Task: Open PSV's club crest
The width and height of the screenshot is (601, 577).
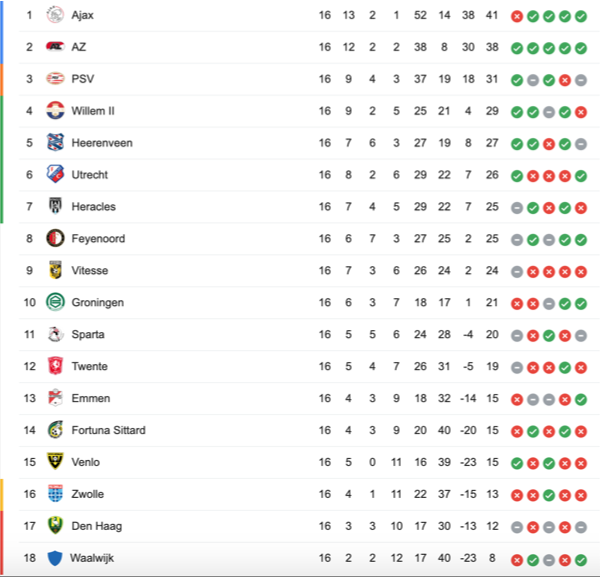Action: click(x=55, y=79)
